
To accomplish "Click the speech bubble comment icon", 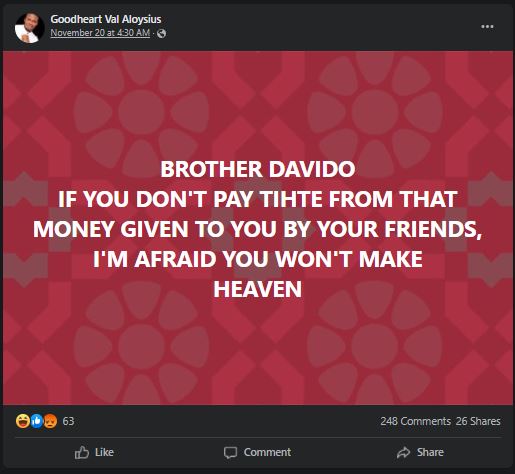I will tap(230, 453).
